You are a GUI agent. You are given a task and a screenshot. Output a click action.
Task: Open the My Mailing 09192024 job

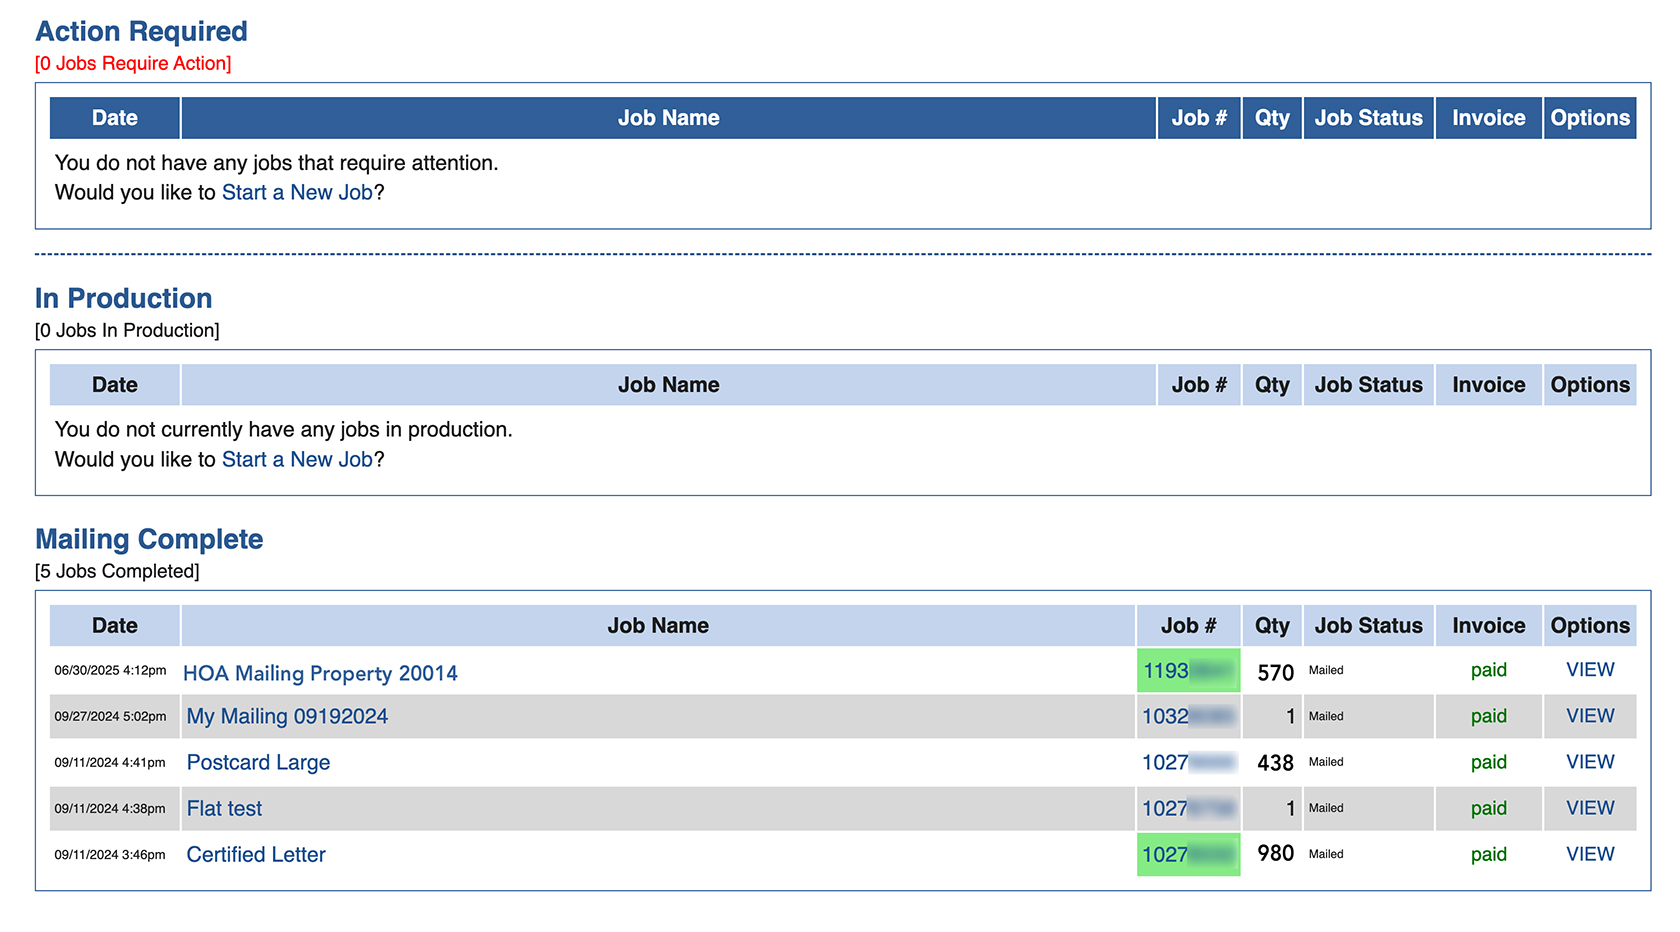pos(287,716)
